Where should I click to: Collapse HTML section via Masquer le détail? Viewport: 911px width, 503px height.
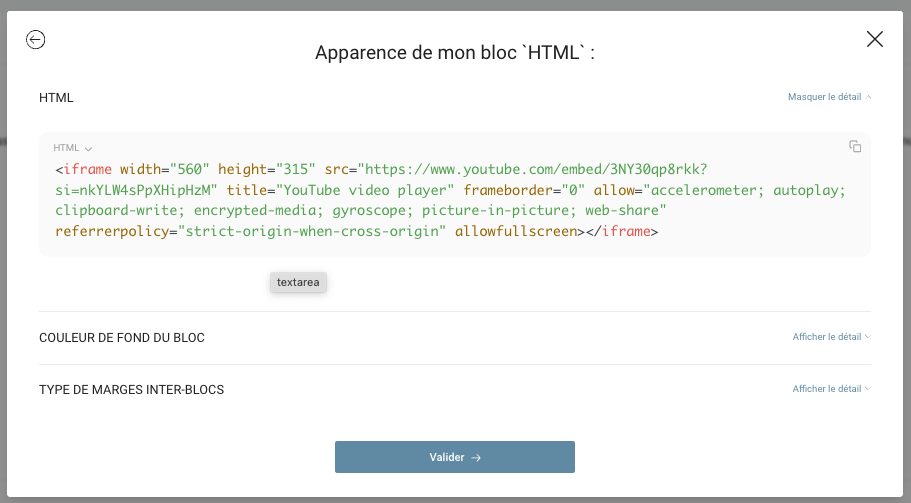click(x=829, y=97)
